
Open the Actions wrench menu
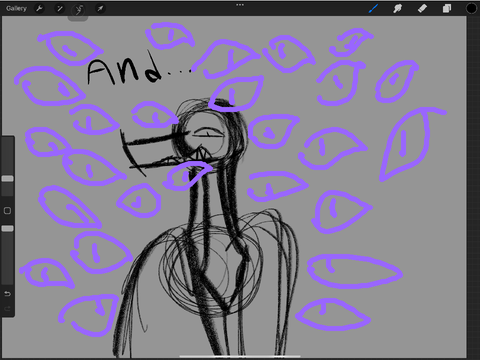tap(39, 8)
